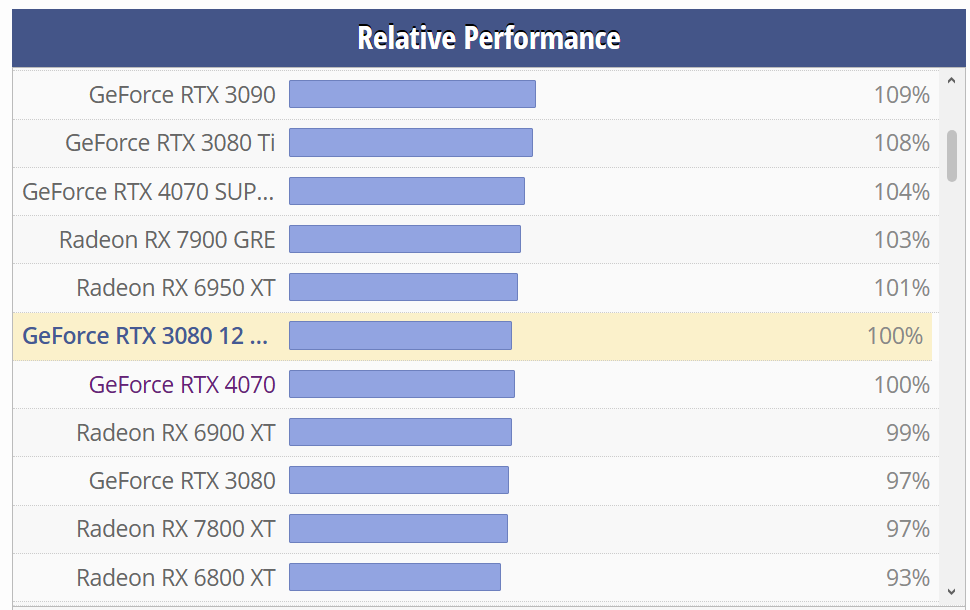
Task: Select the highlighted GeForce RTX 3080 12 GB row
Action: [x=145, y=336]
